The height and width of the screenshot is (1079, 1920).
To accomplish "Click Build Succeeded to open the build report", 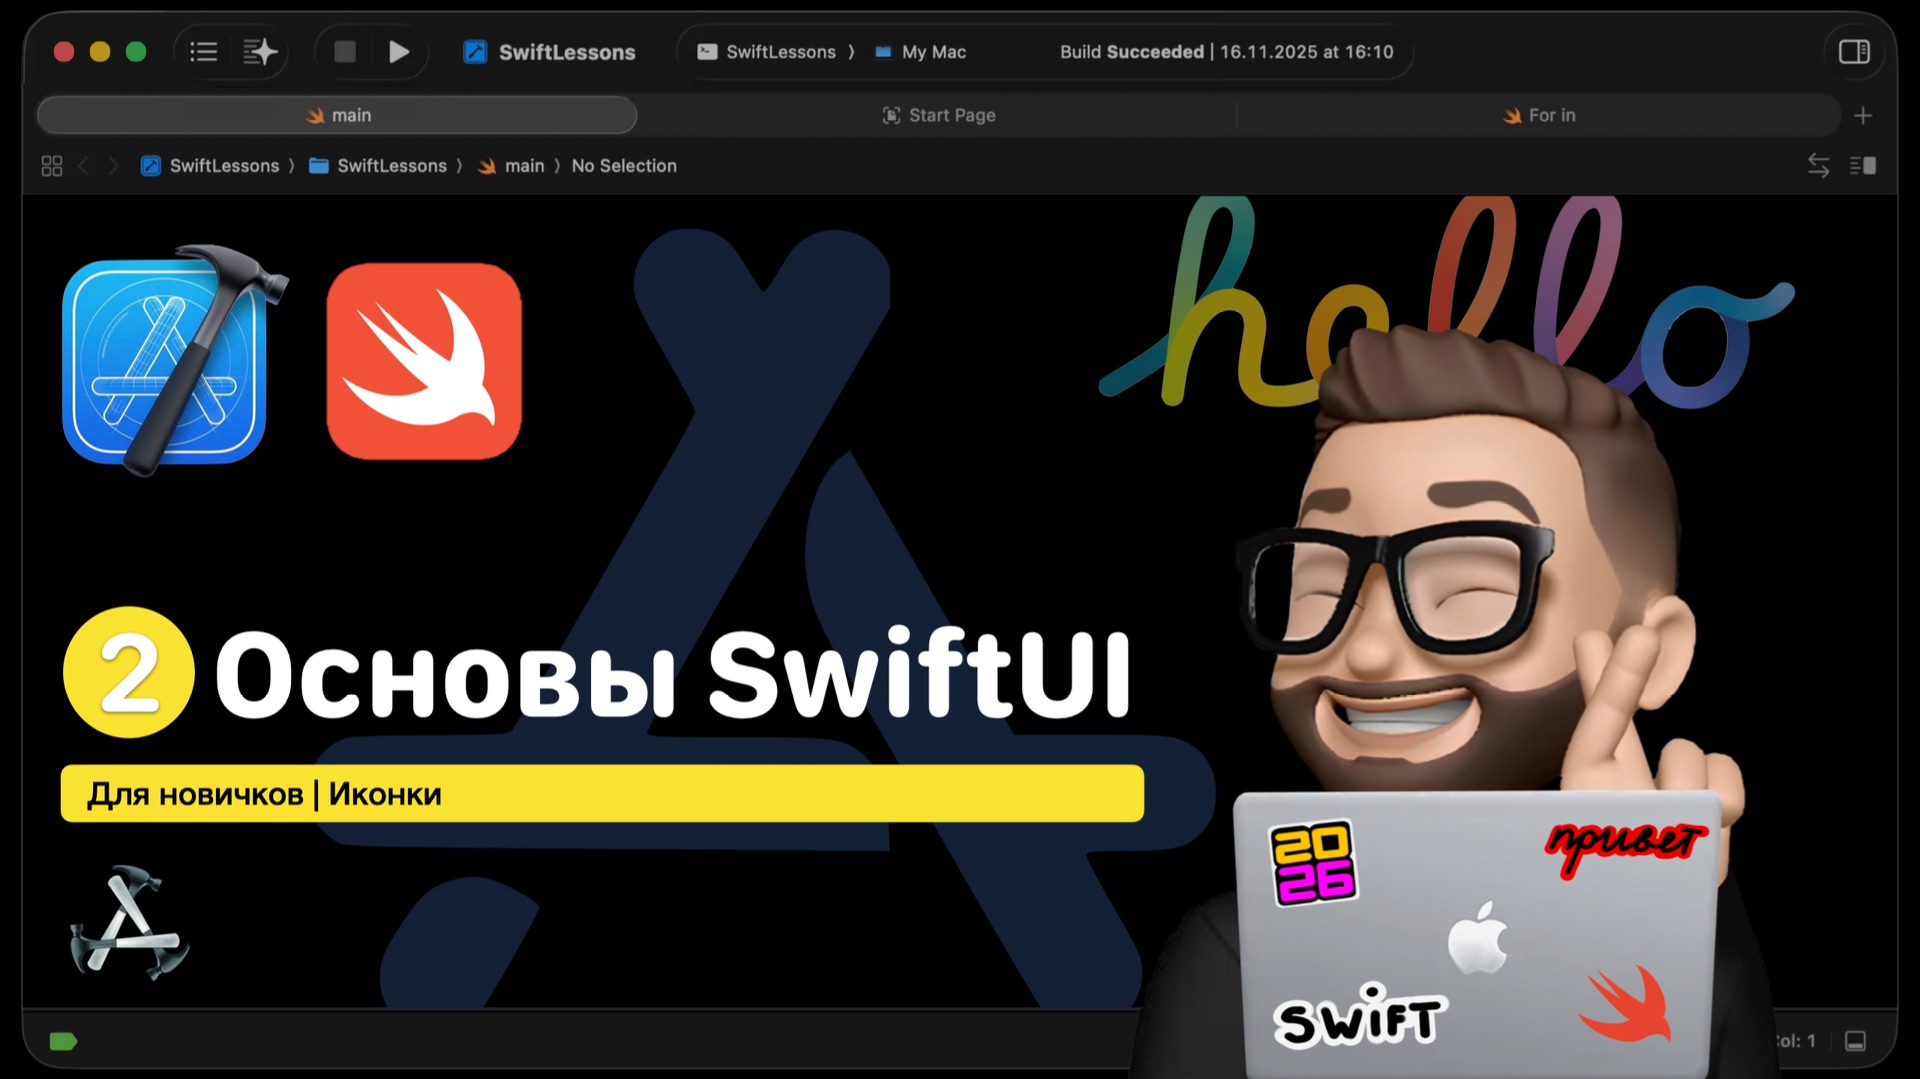I will tap(1130, 51).
